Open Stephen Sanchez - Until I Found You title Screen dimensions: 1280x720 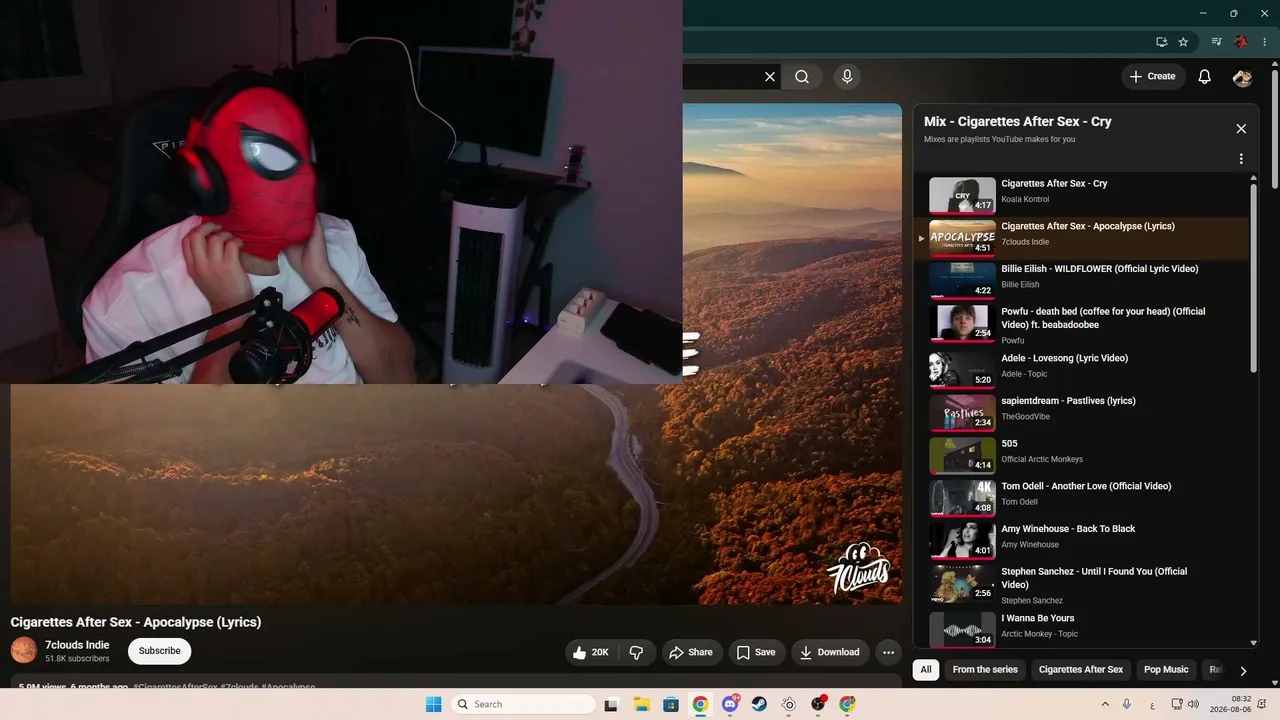1094,578
